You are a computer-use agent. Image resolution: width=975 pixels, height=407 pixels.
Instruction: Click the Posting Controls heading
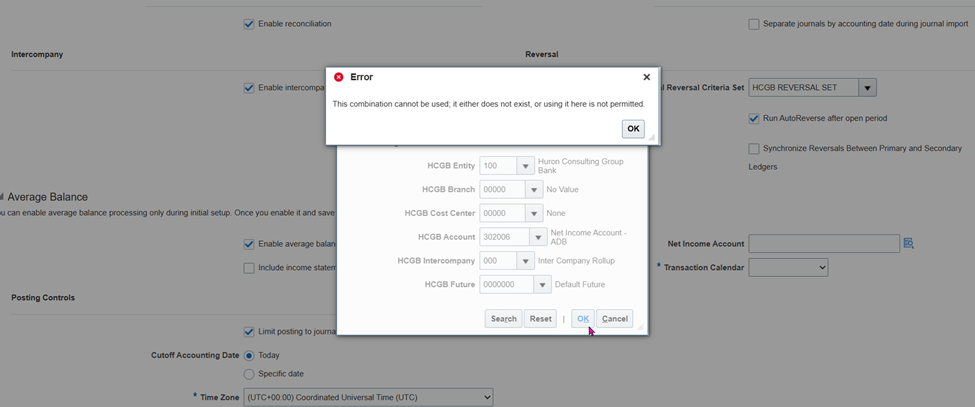click(43, 298)
